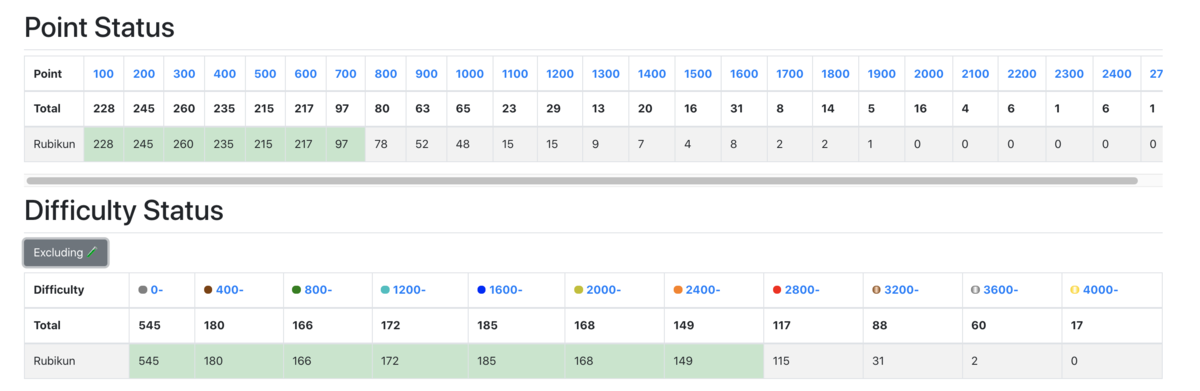Viewport: 1200px width, 391px height.
Task: Click the red difficulty circle icon for 2800-
Action: [x=777, y=290]
